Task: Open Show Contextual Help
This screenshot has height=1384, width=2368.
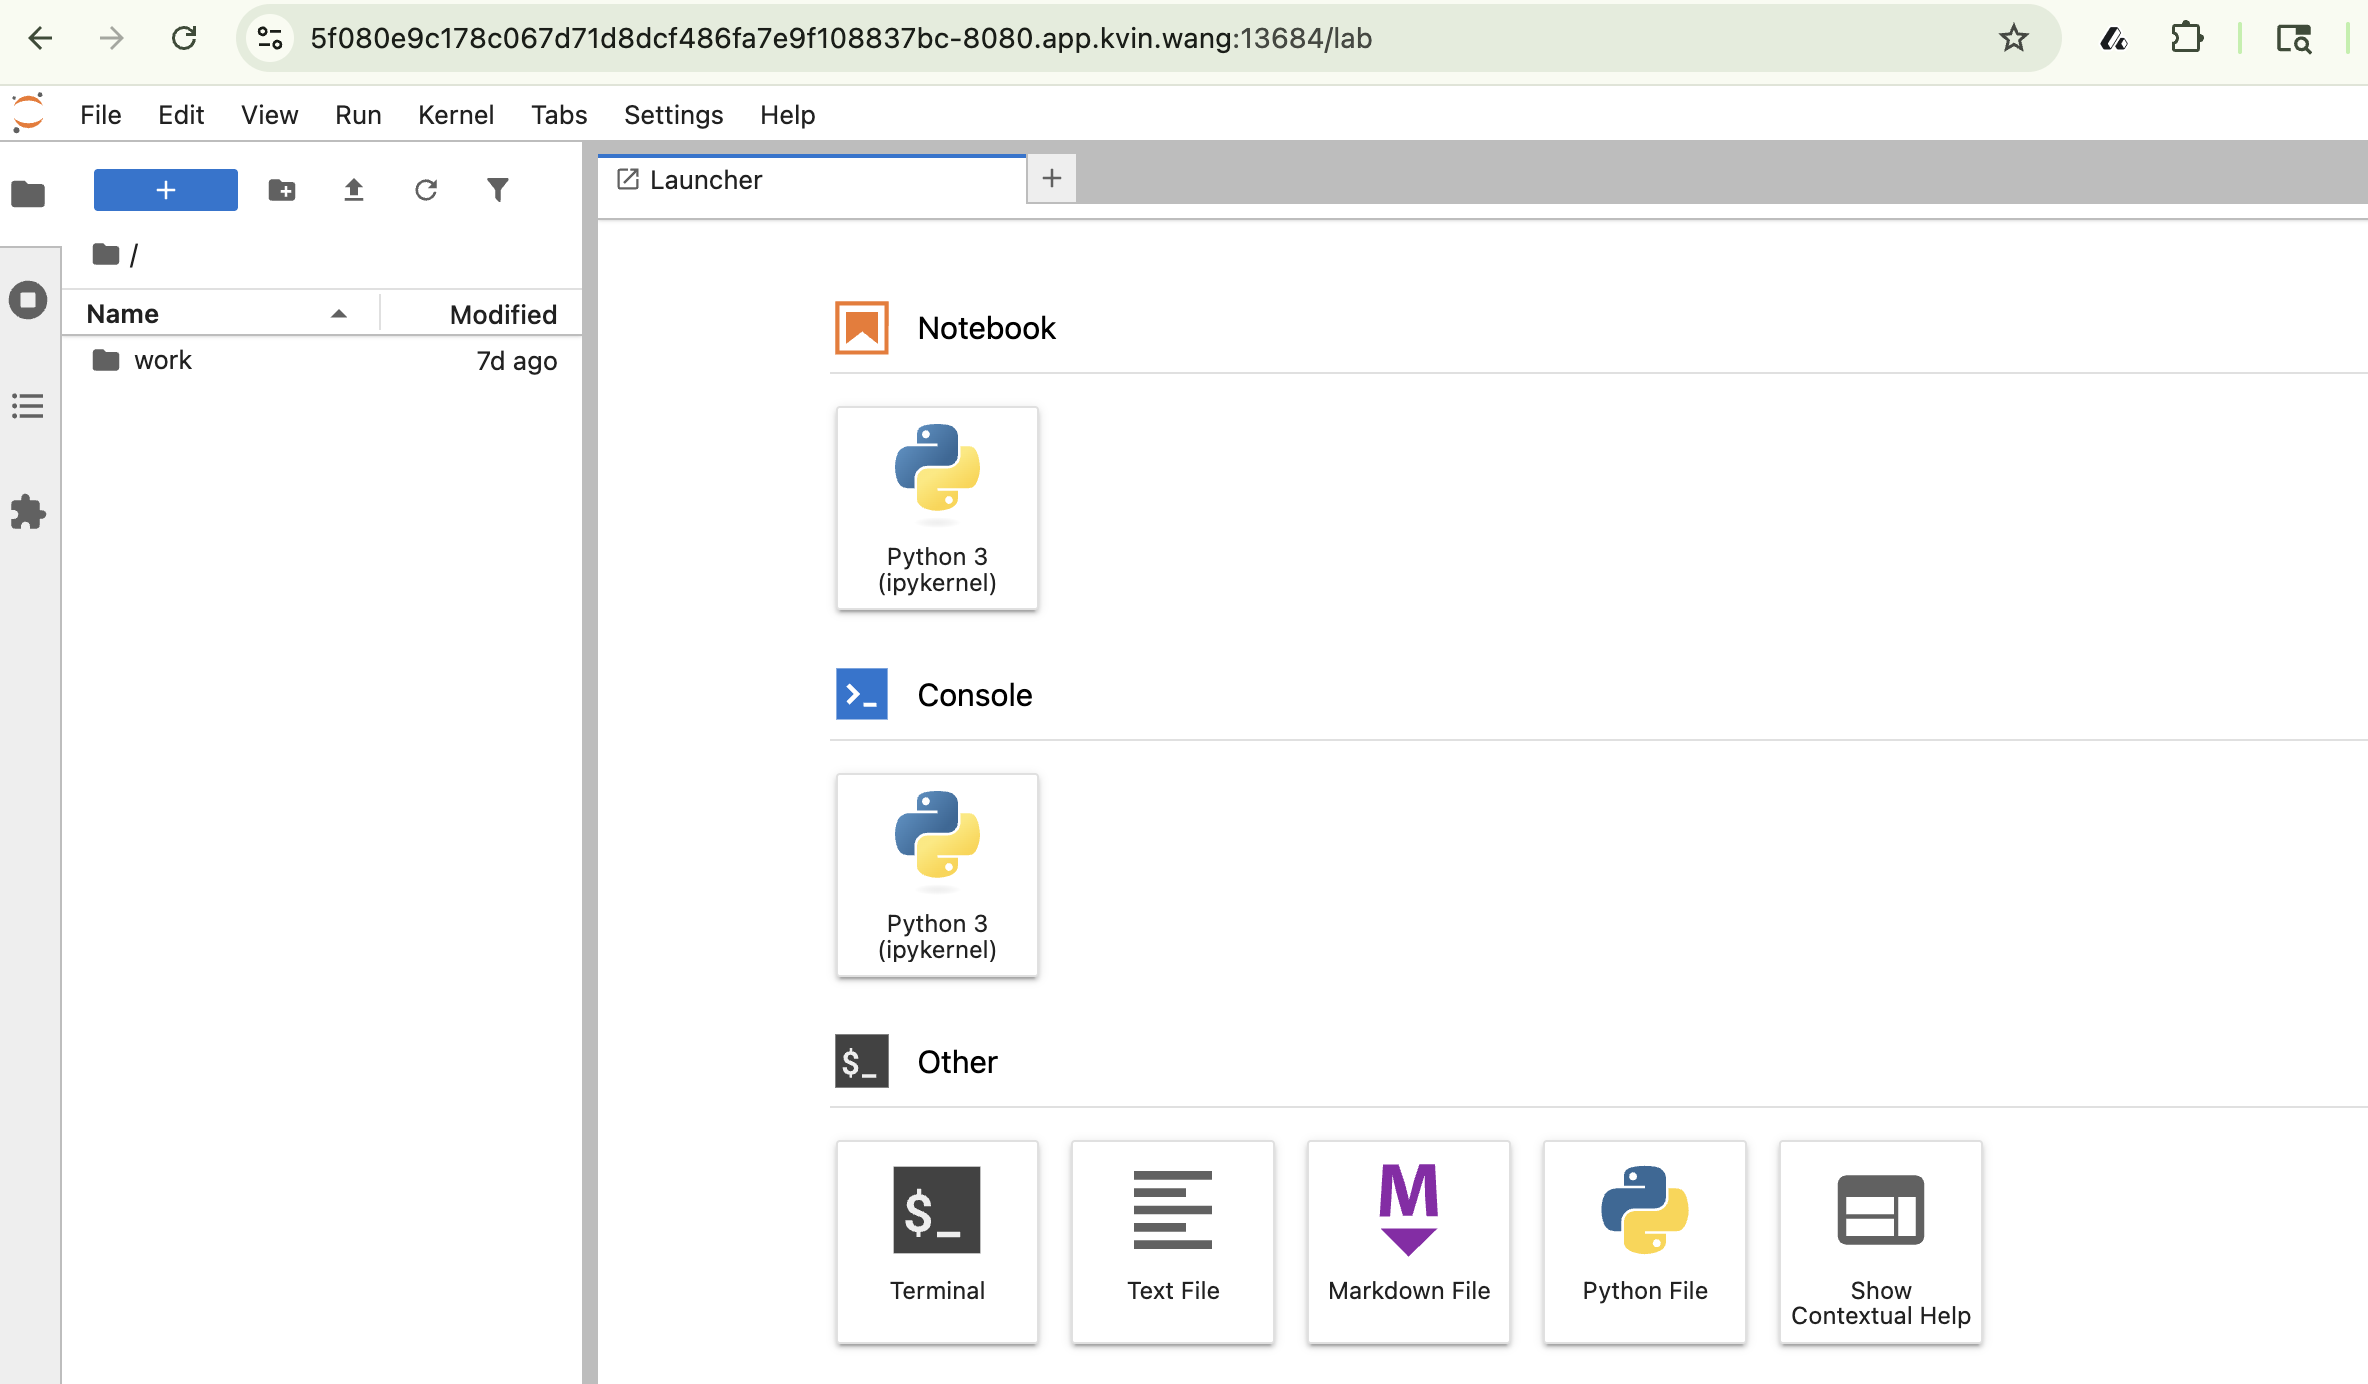Action: tap(1879, 1242)
